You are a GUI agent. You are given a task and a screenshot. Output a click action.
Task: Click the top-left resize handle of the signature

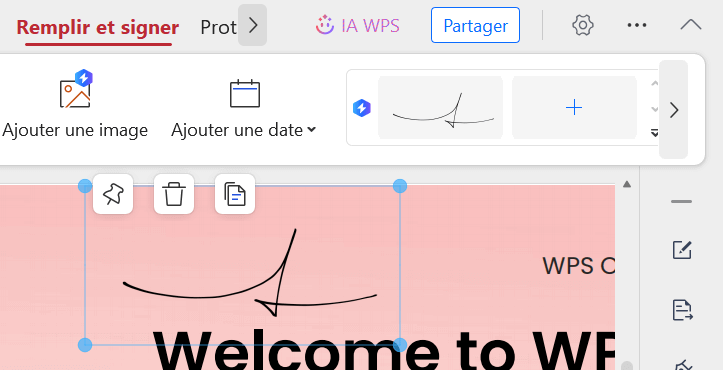tap(85, 186)
